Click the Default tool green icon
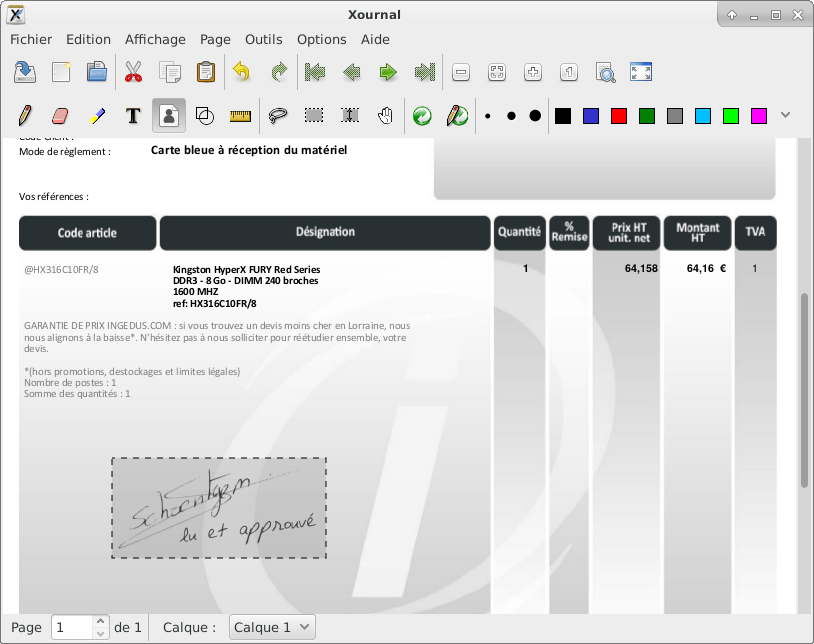 [422, 116]
